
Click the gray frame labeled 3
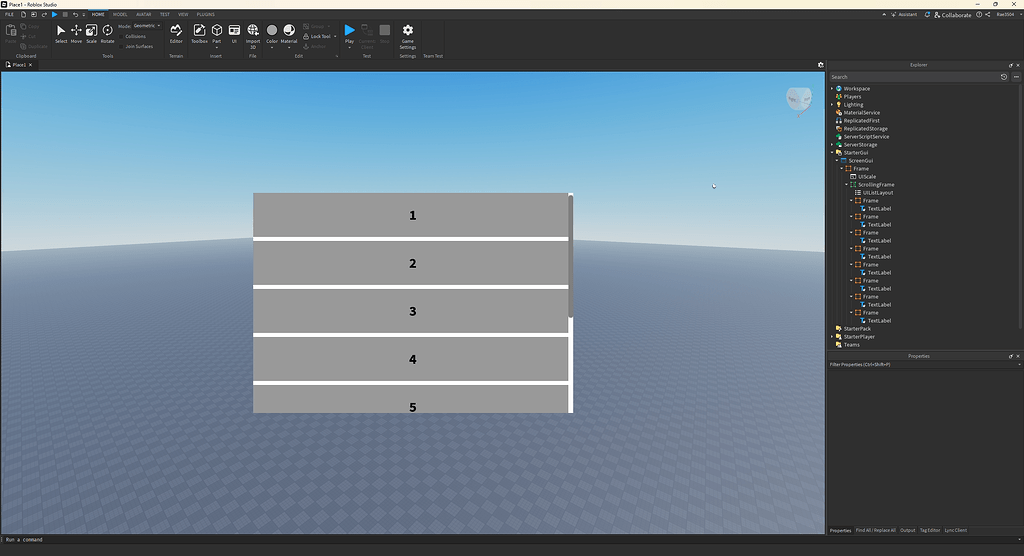coord(411,311)
